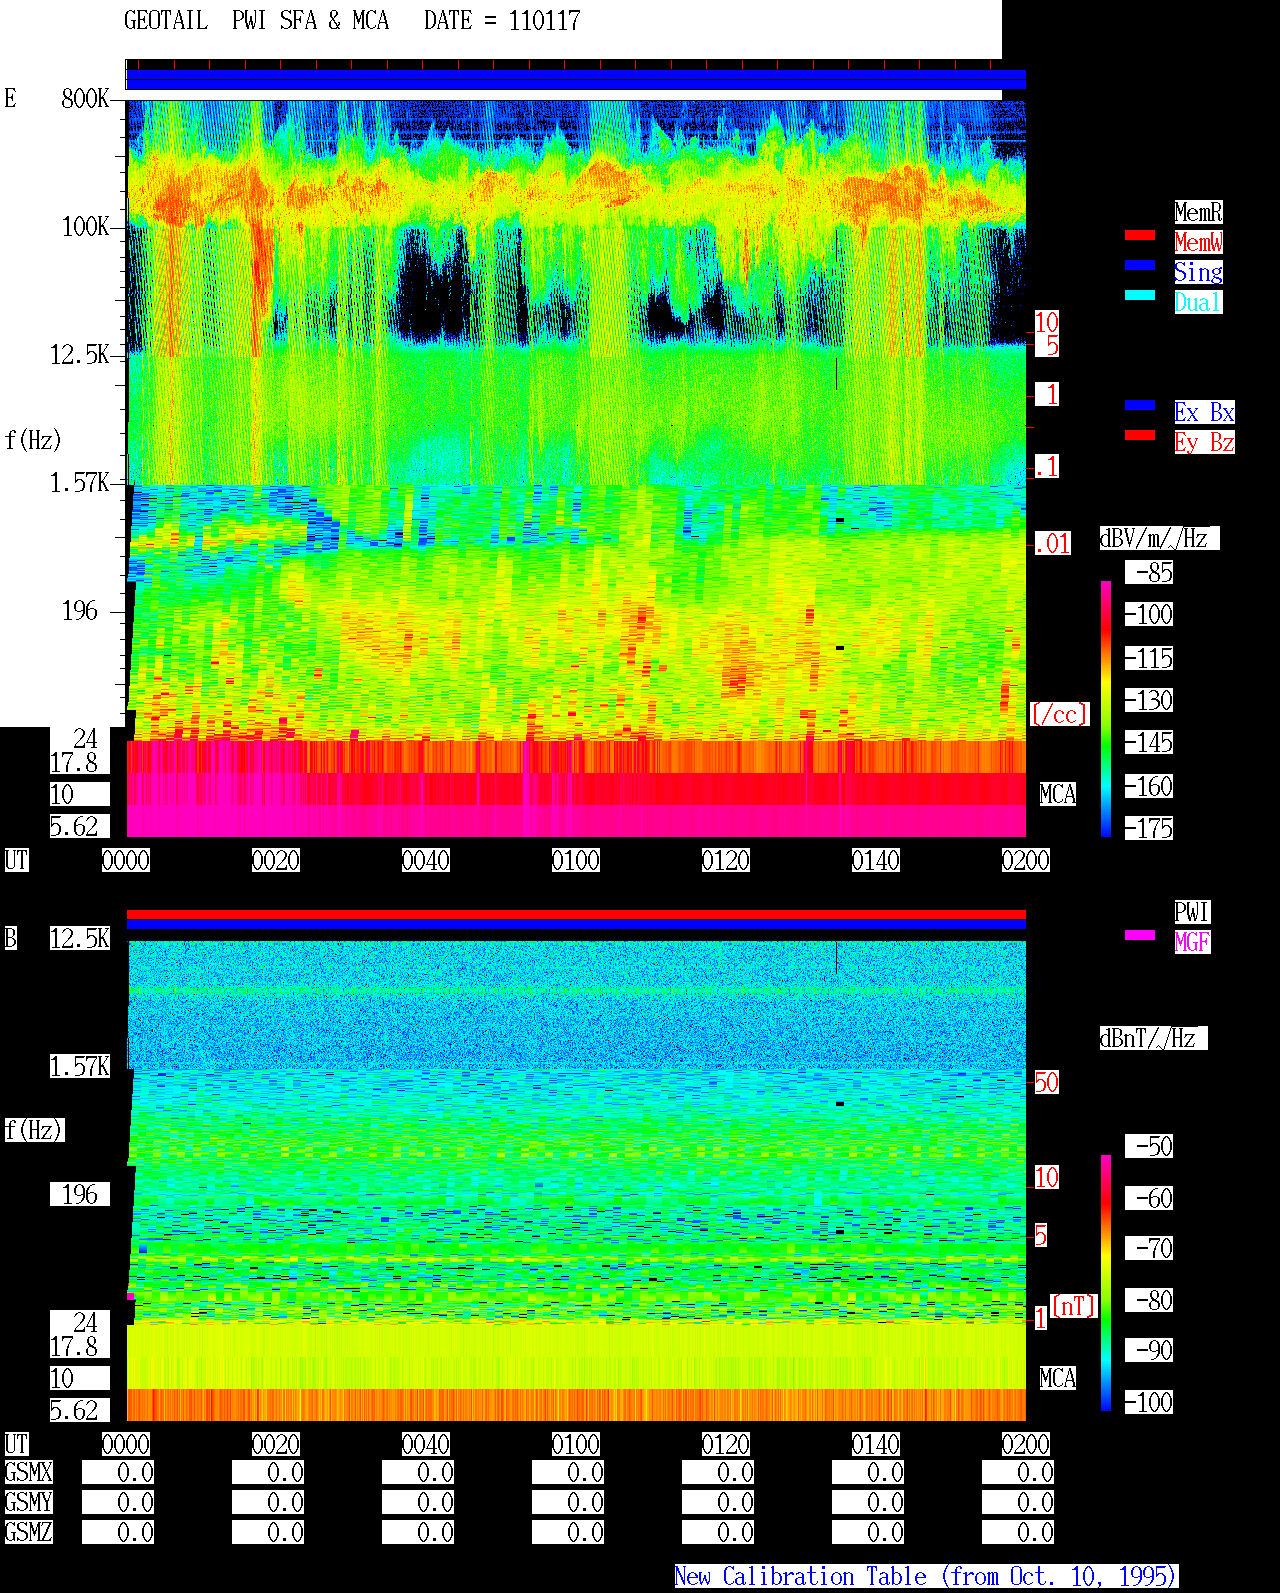Click the f(Hz) label of B panel

point(33,1130)
